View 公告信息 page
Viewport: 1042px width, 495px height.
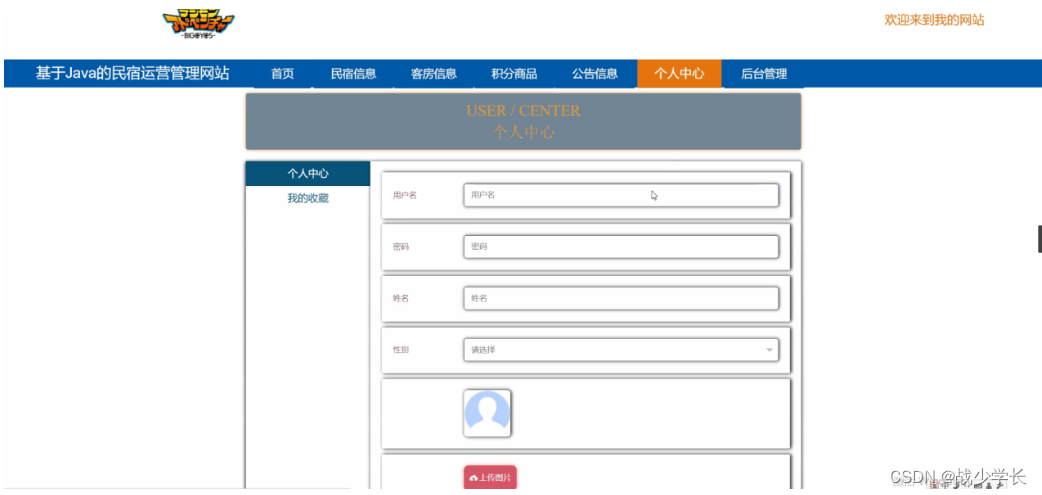click(595, 74)
